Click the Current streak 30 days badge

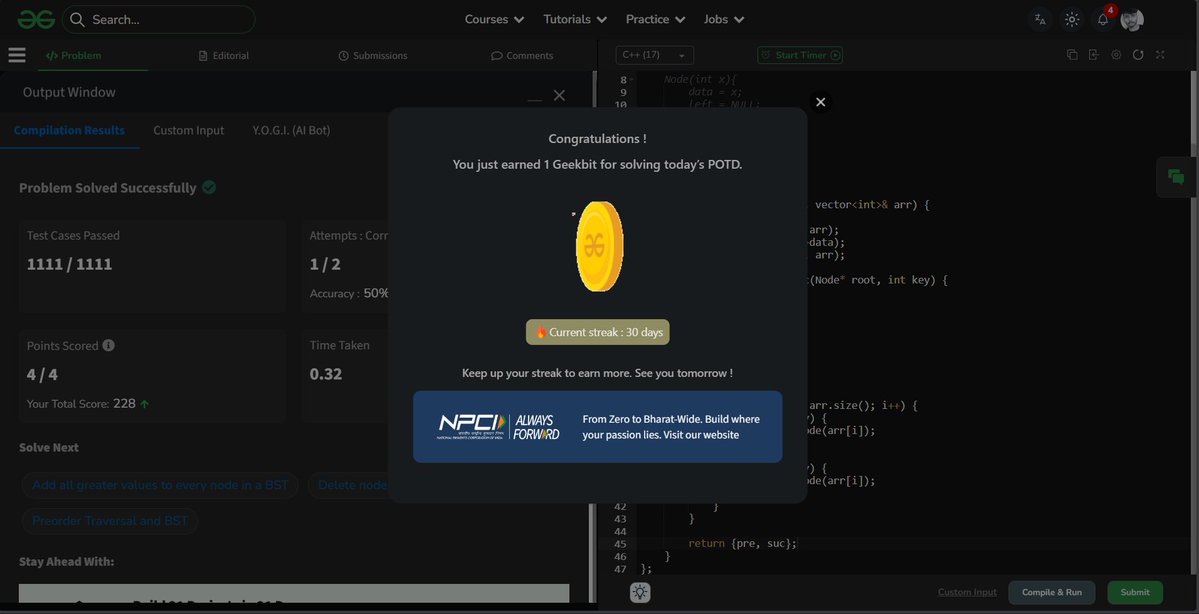[x=597, y=332]
